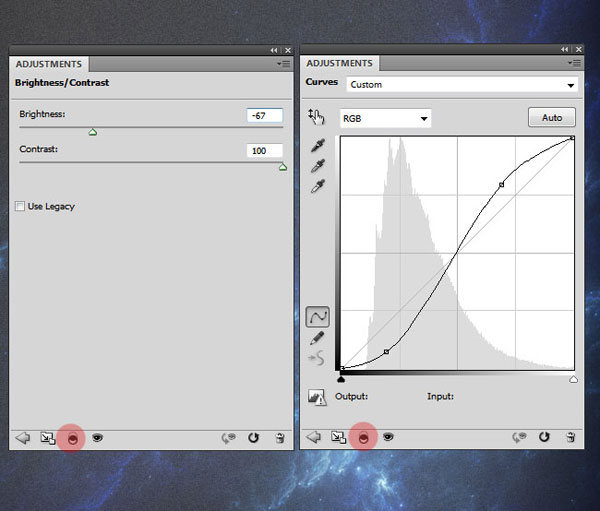
Task: Close the Curves panel
Action: (579, 49)
